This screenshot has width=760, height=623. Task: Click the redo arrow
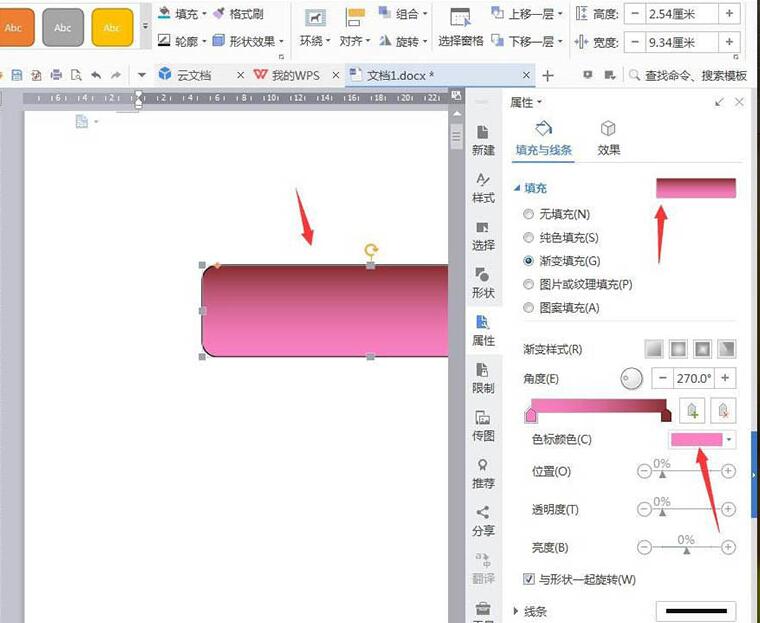pyautogui.click(x=116, y=75)
